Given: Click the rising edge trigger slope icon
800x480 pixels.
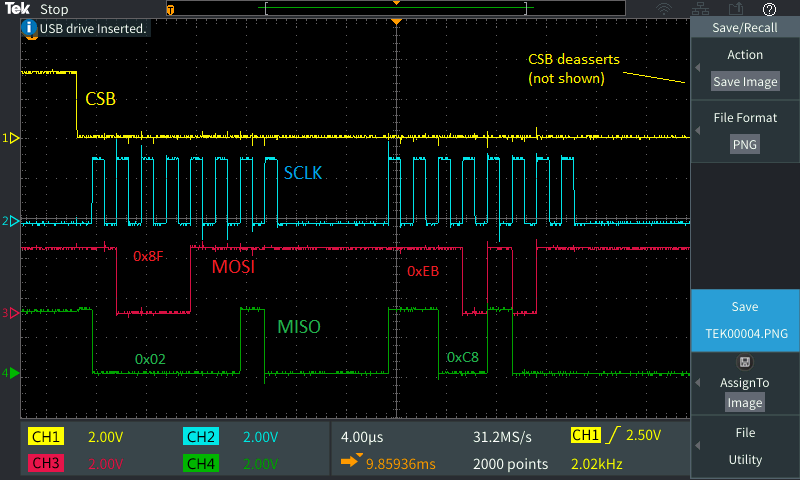Looking at the screenshot, I should pos(612,435).
